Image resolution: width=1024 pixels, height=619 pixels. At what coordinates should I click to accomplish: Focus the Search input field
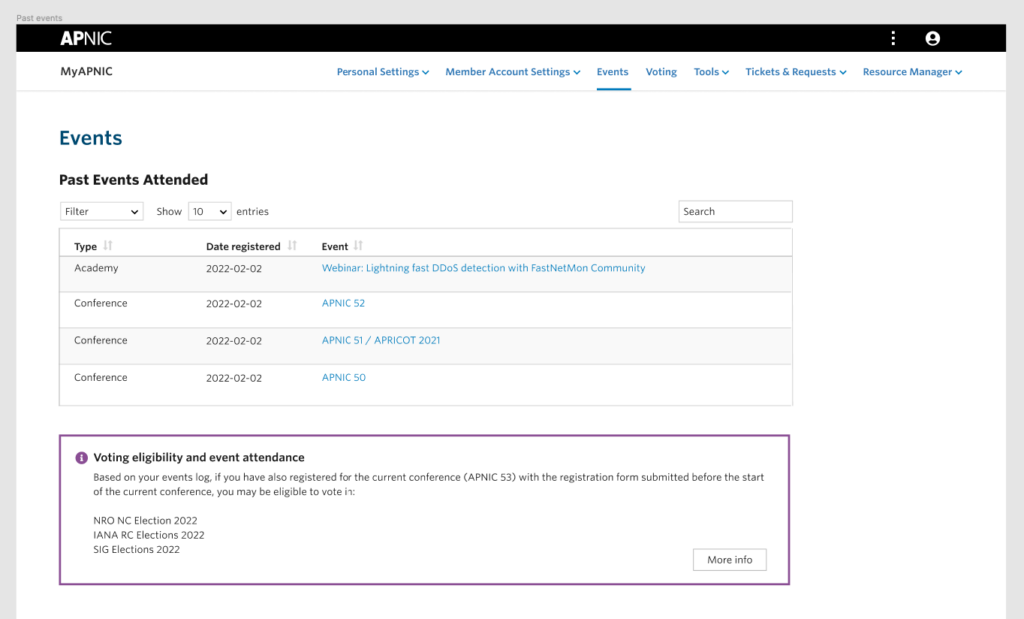(735, 212)
